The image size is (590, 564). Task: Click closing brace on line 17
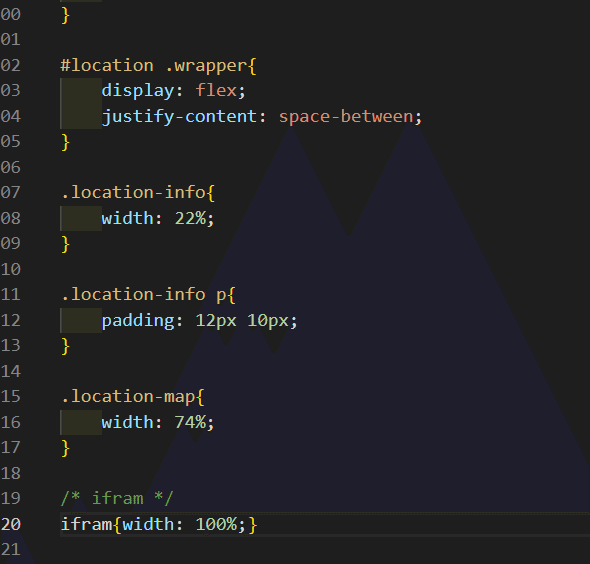tap(65, 448)
